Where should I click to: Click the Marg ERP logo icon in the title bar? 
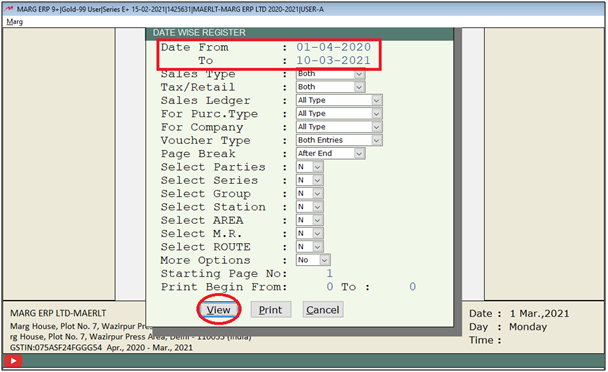(9, 9)
